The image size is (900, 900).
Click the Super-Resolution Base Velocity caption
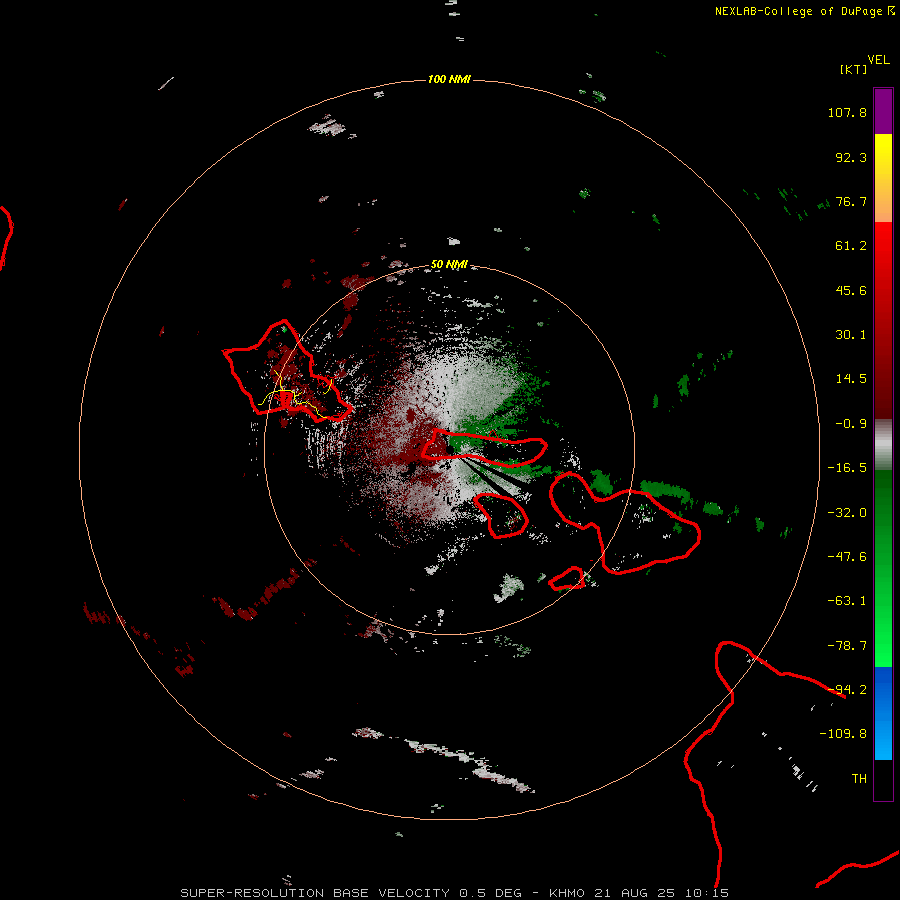point(454,893)
